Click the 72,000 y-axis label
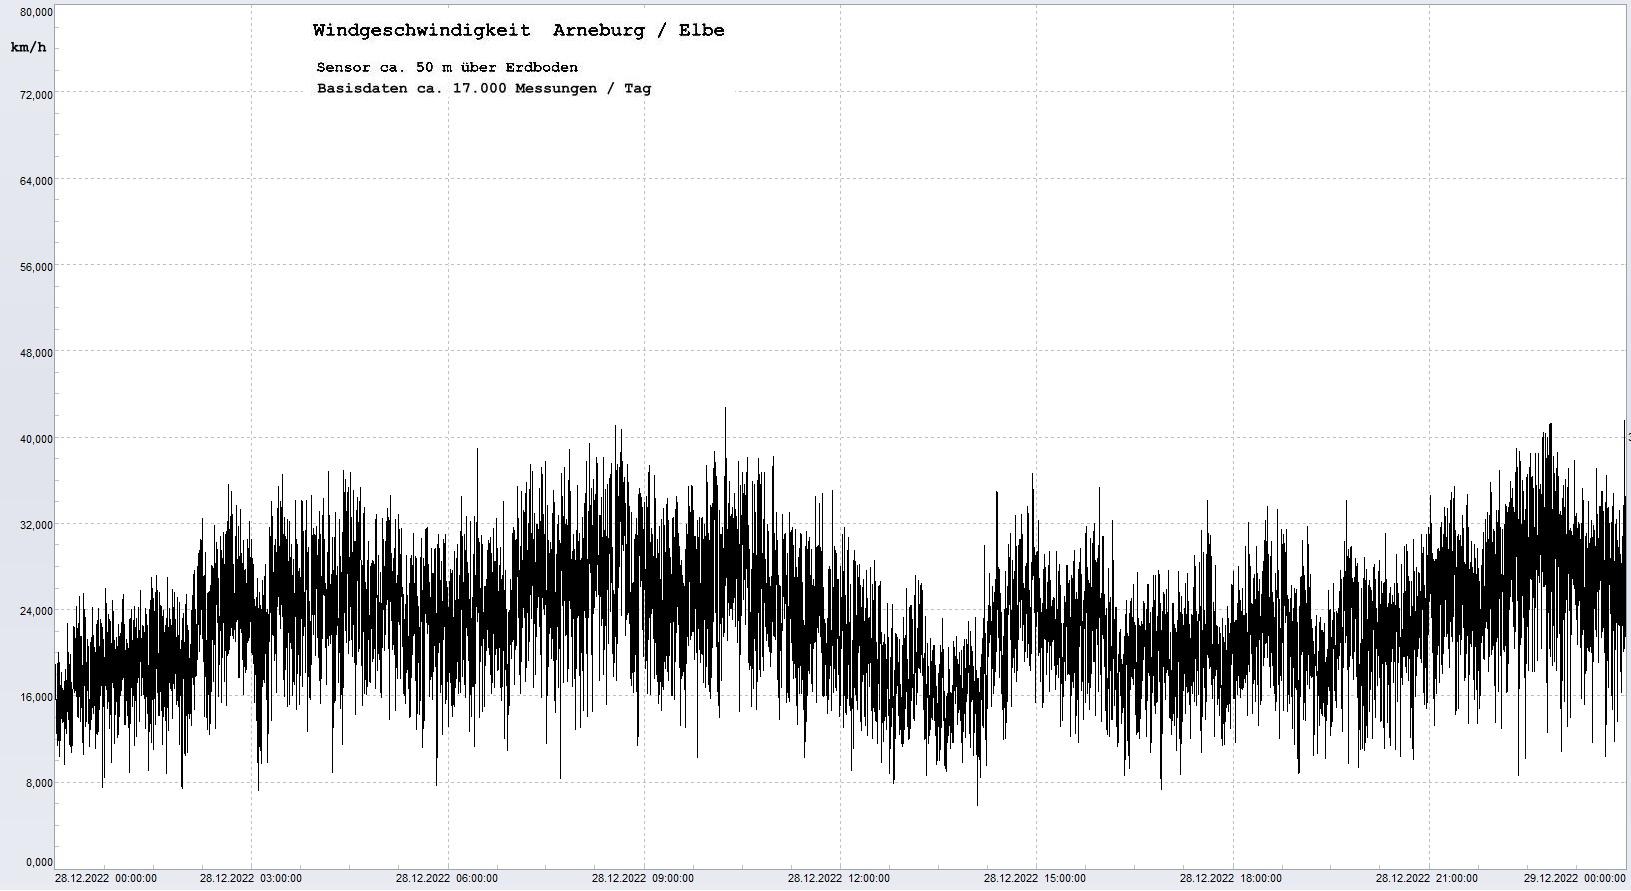Image resolution: width=1631 pixels, height=891 pixels. coord(37,95)
